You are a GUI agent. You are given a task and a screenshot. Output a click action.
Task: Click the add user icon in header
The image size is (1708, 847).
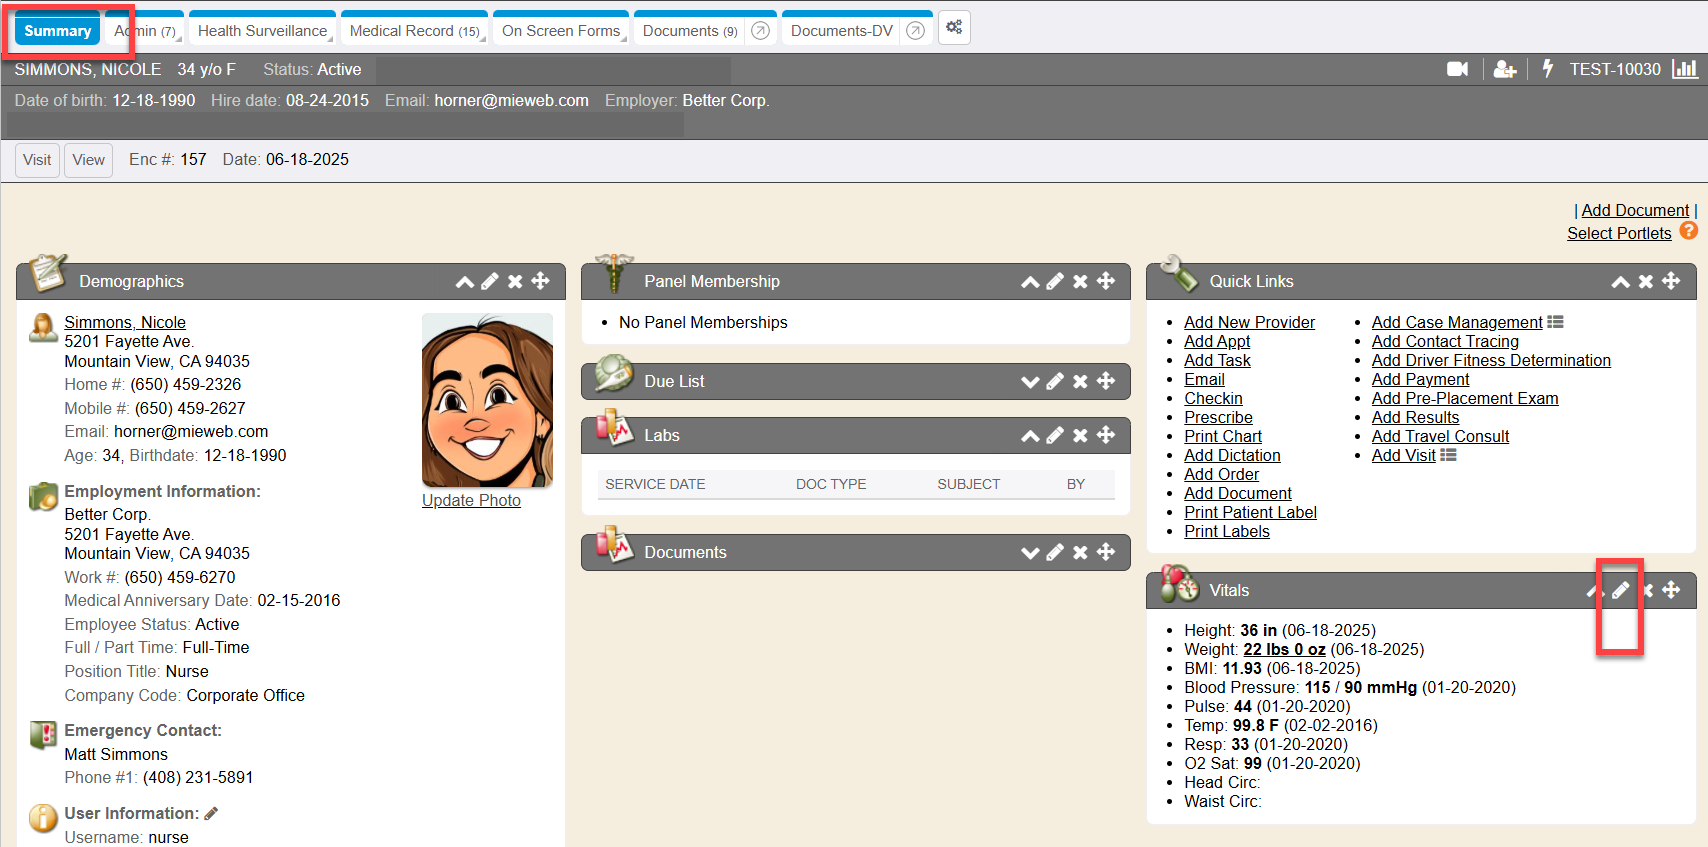1504,69
